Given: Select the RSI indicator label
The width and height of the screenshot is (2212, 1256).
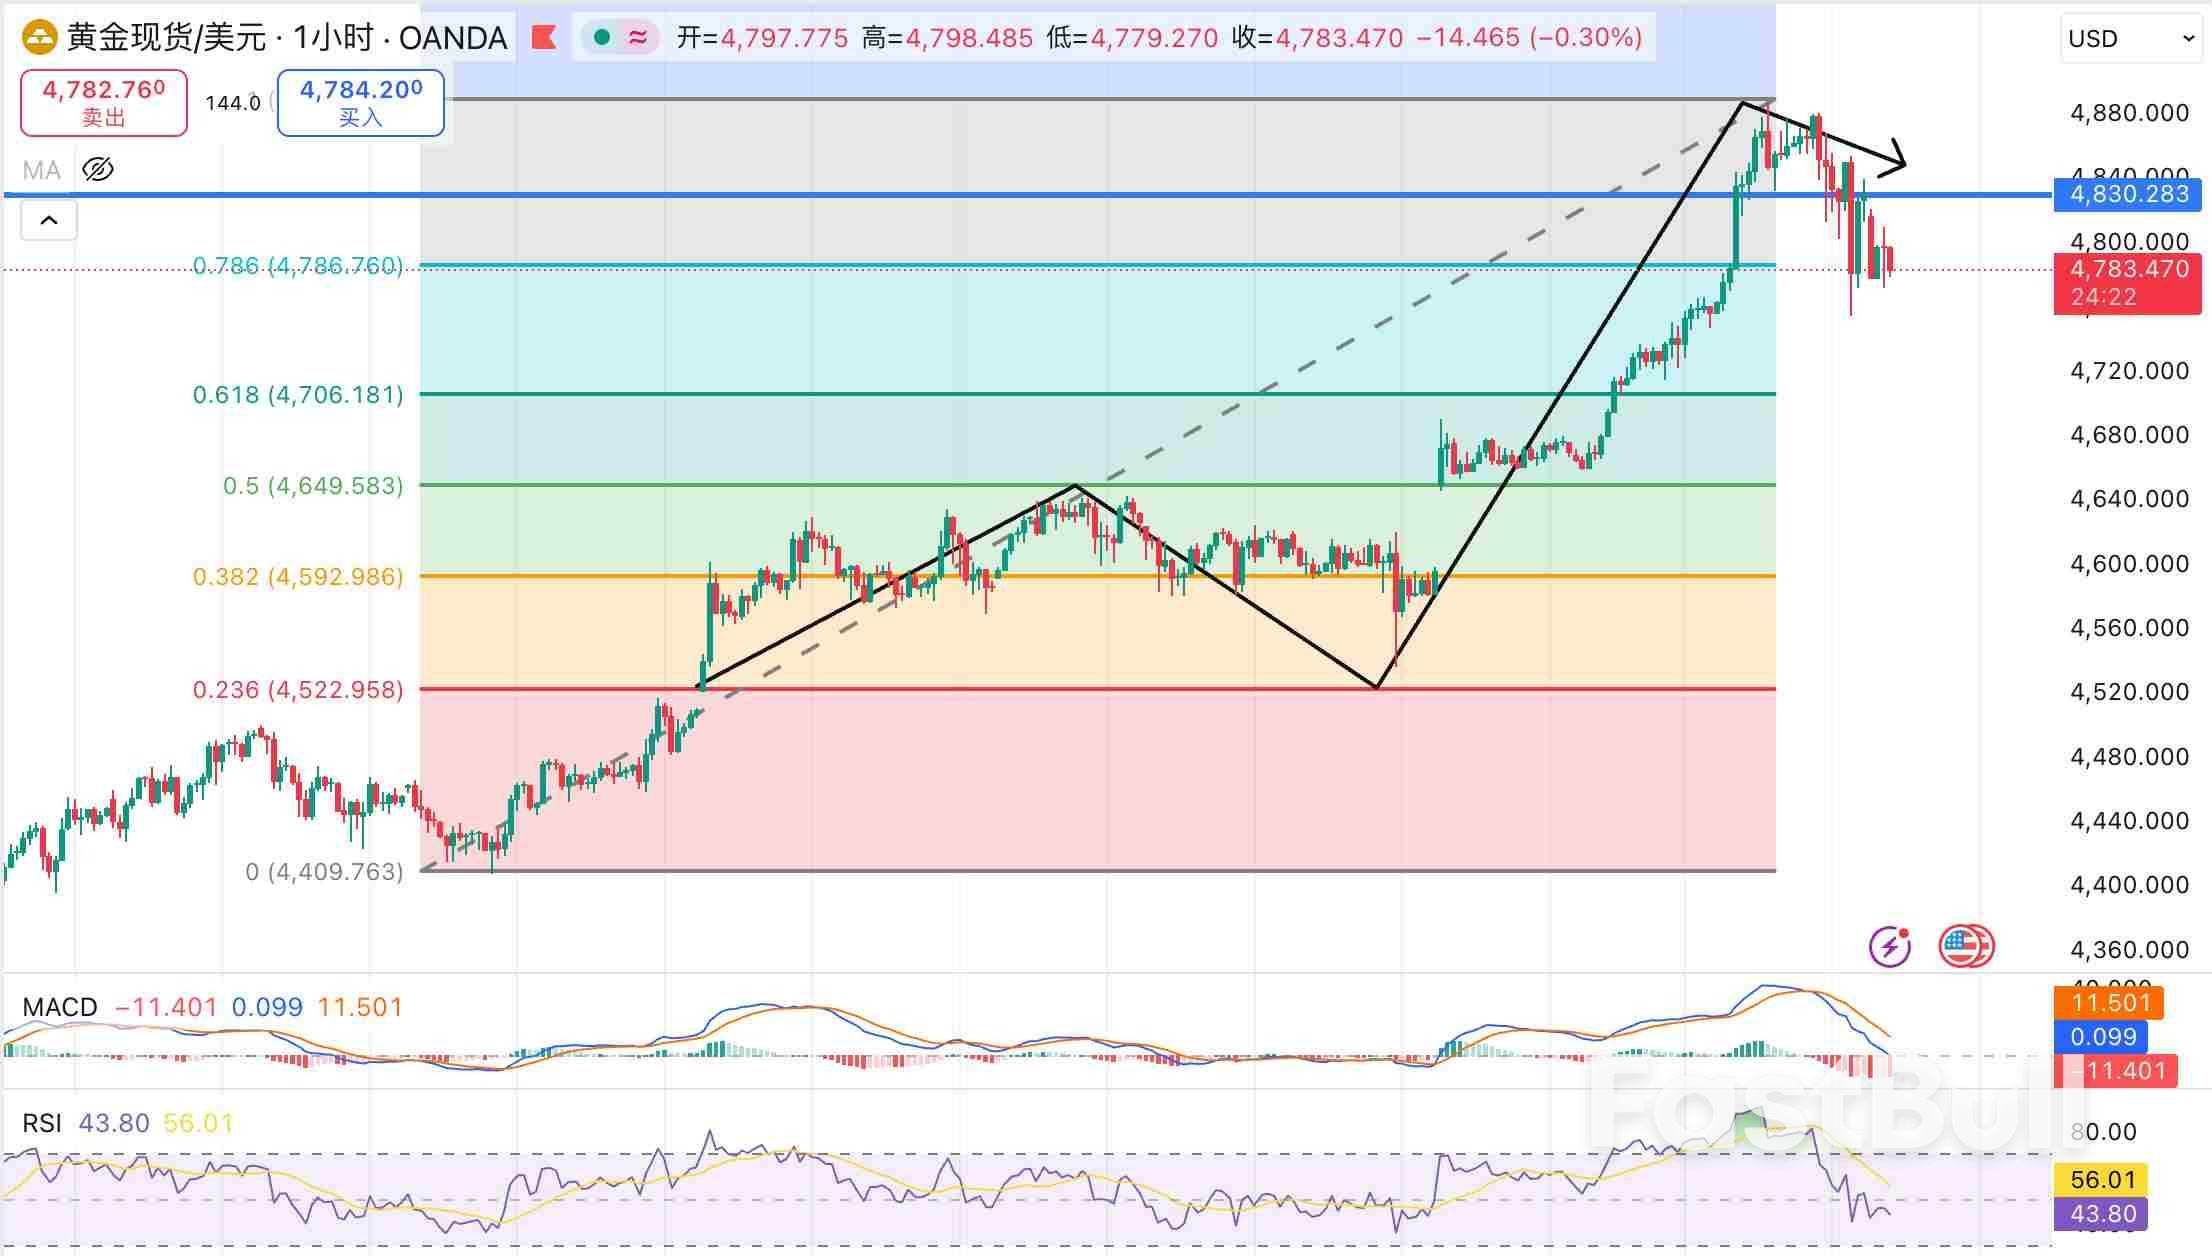Looking at the screenshot, I should click(x=42, y=1123).
